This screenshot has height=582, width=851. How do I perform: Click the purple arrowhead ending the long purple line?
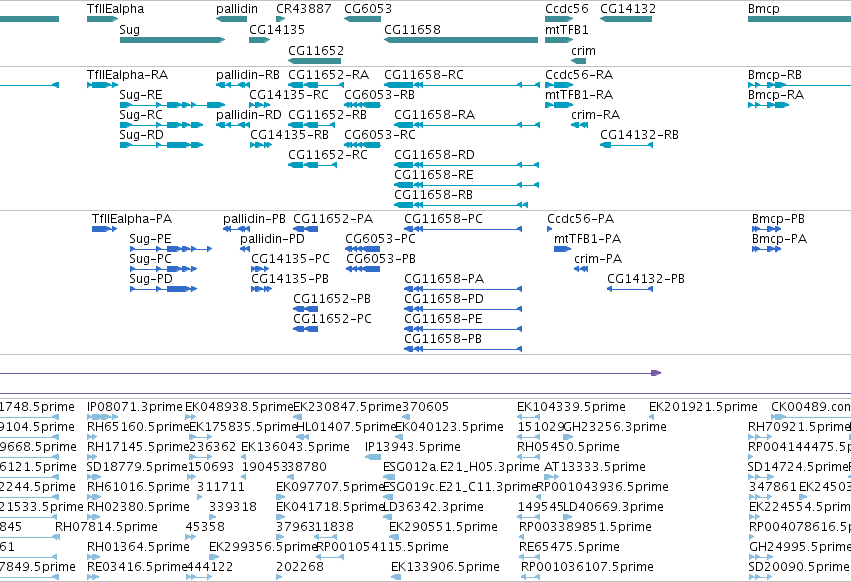point(656,373)
